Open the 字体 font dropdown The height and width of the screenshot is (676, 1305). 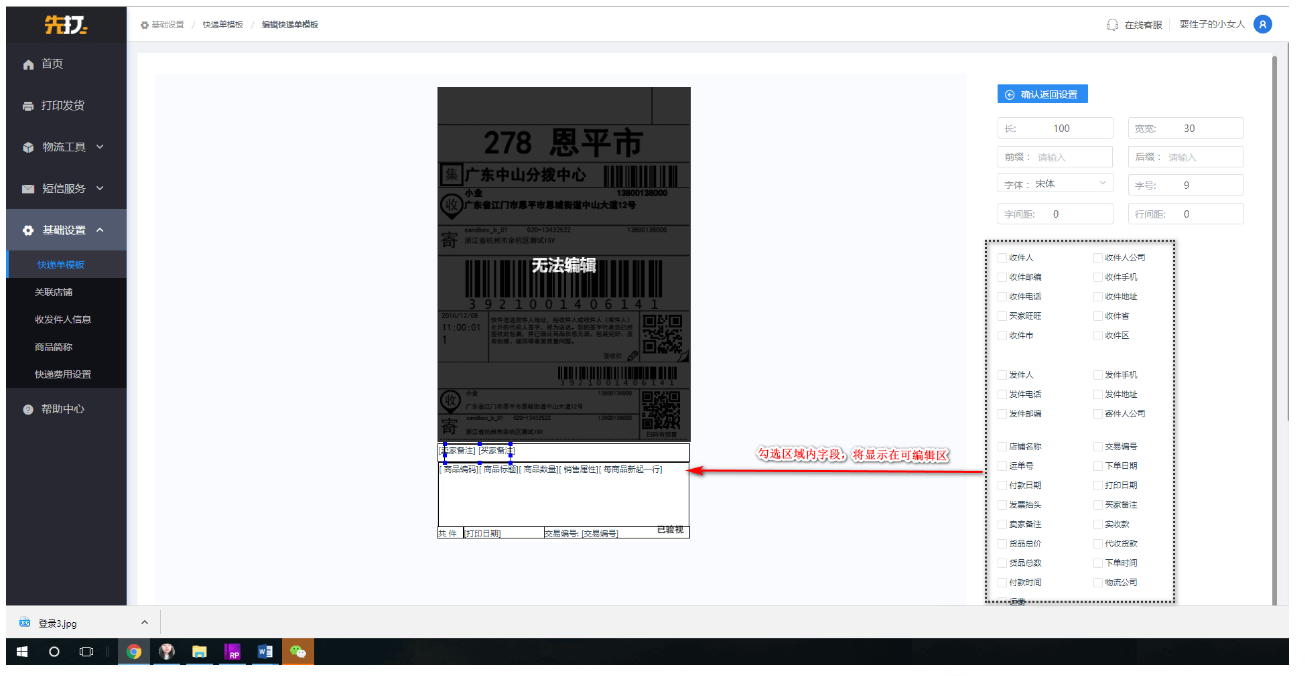coord(1055,185)
